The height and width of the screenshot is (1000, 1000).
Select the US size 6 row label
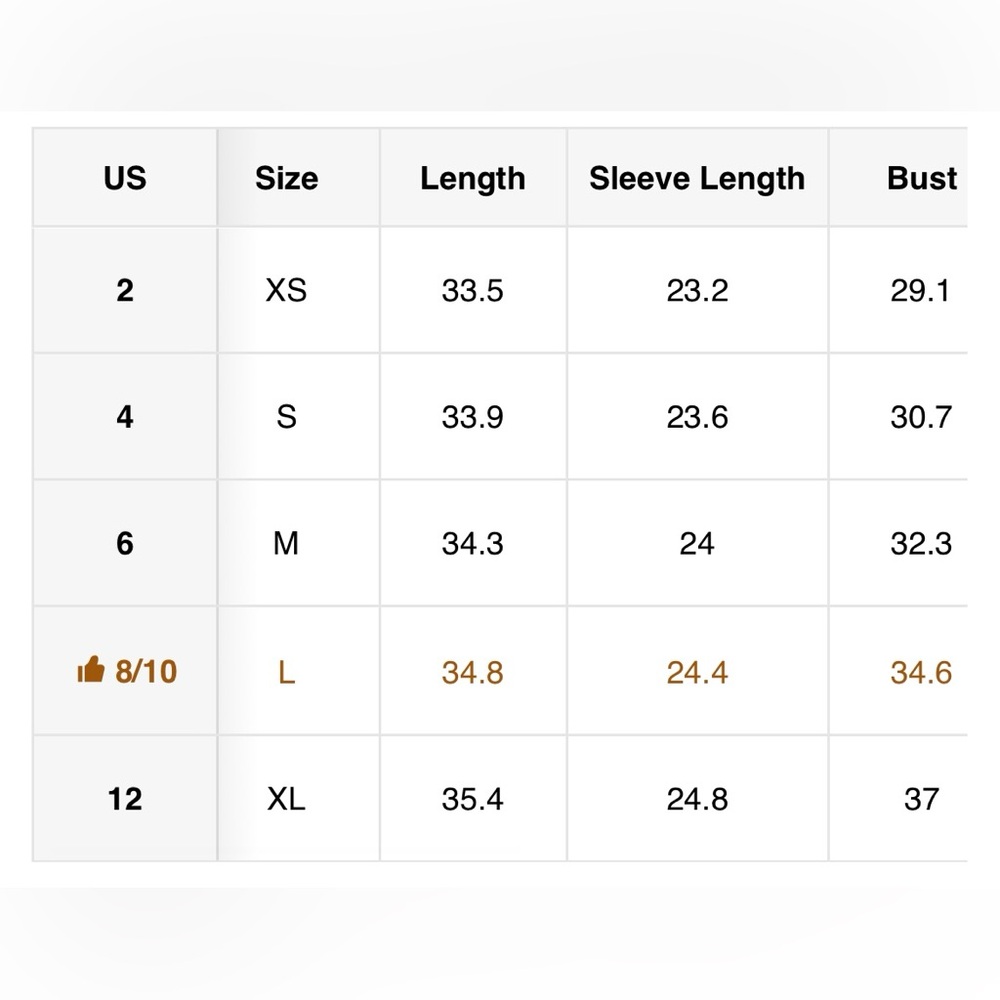(x=125, y=543)
